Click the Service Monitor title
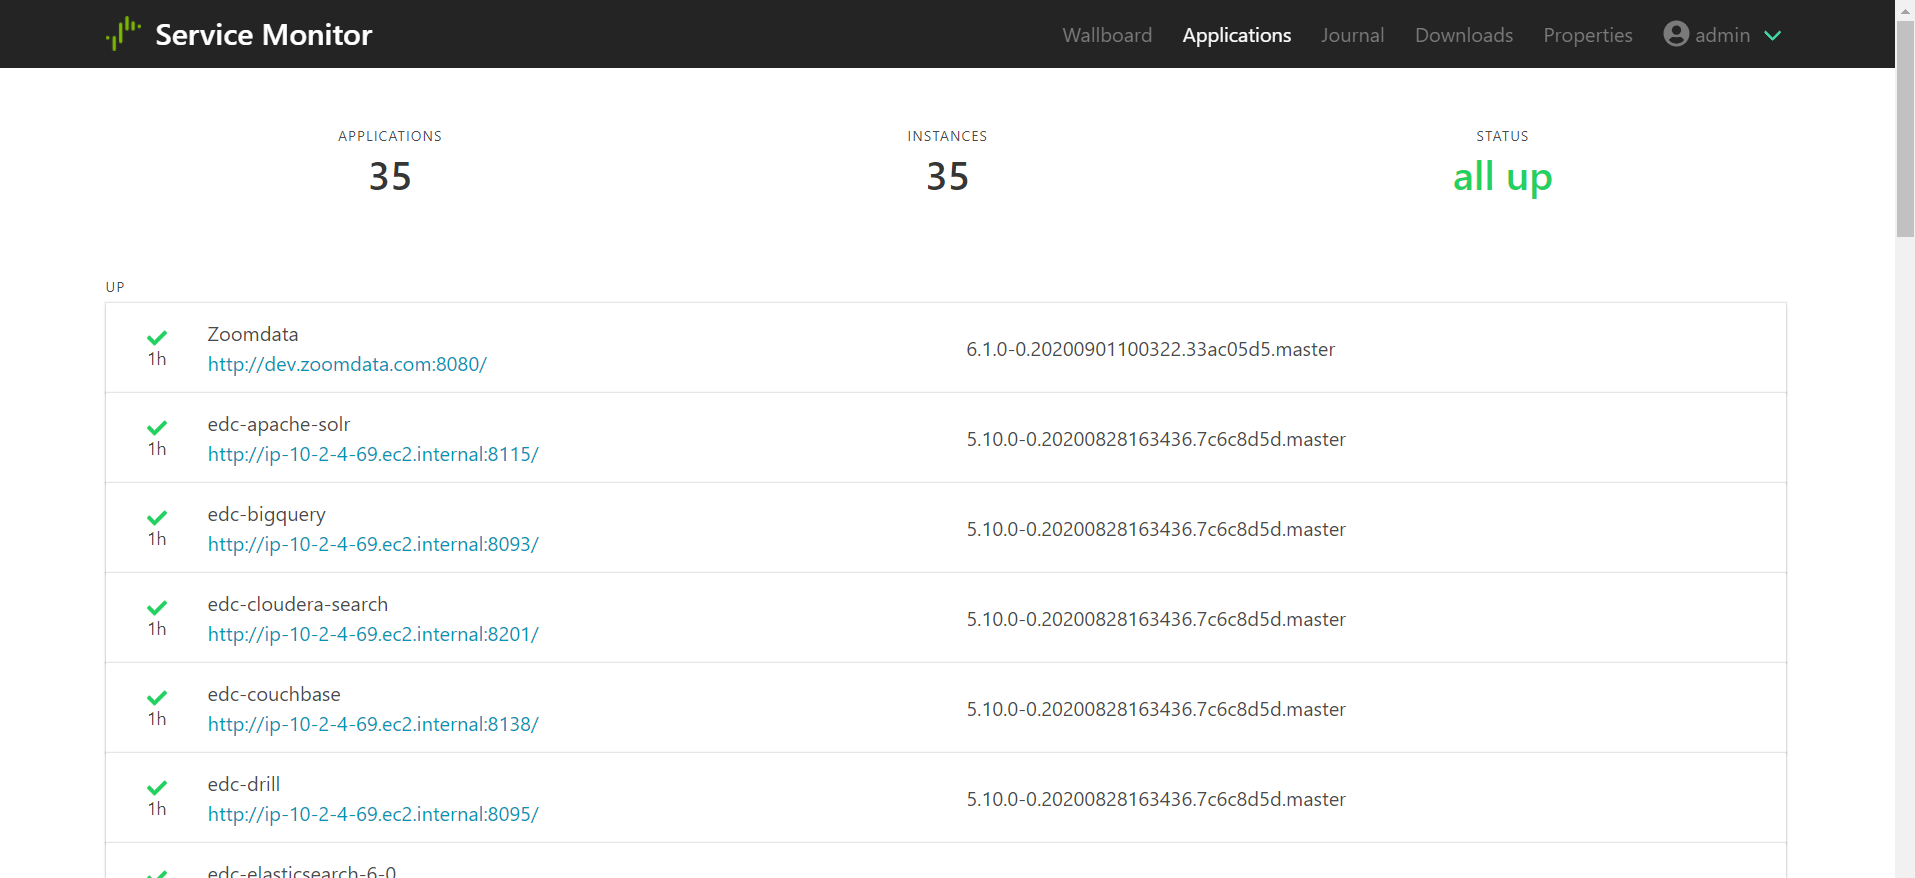 pos(264,35)
